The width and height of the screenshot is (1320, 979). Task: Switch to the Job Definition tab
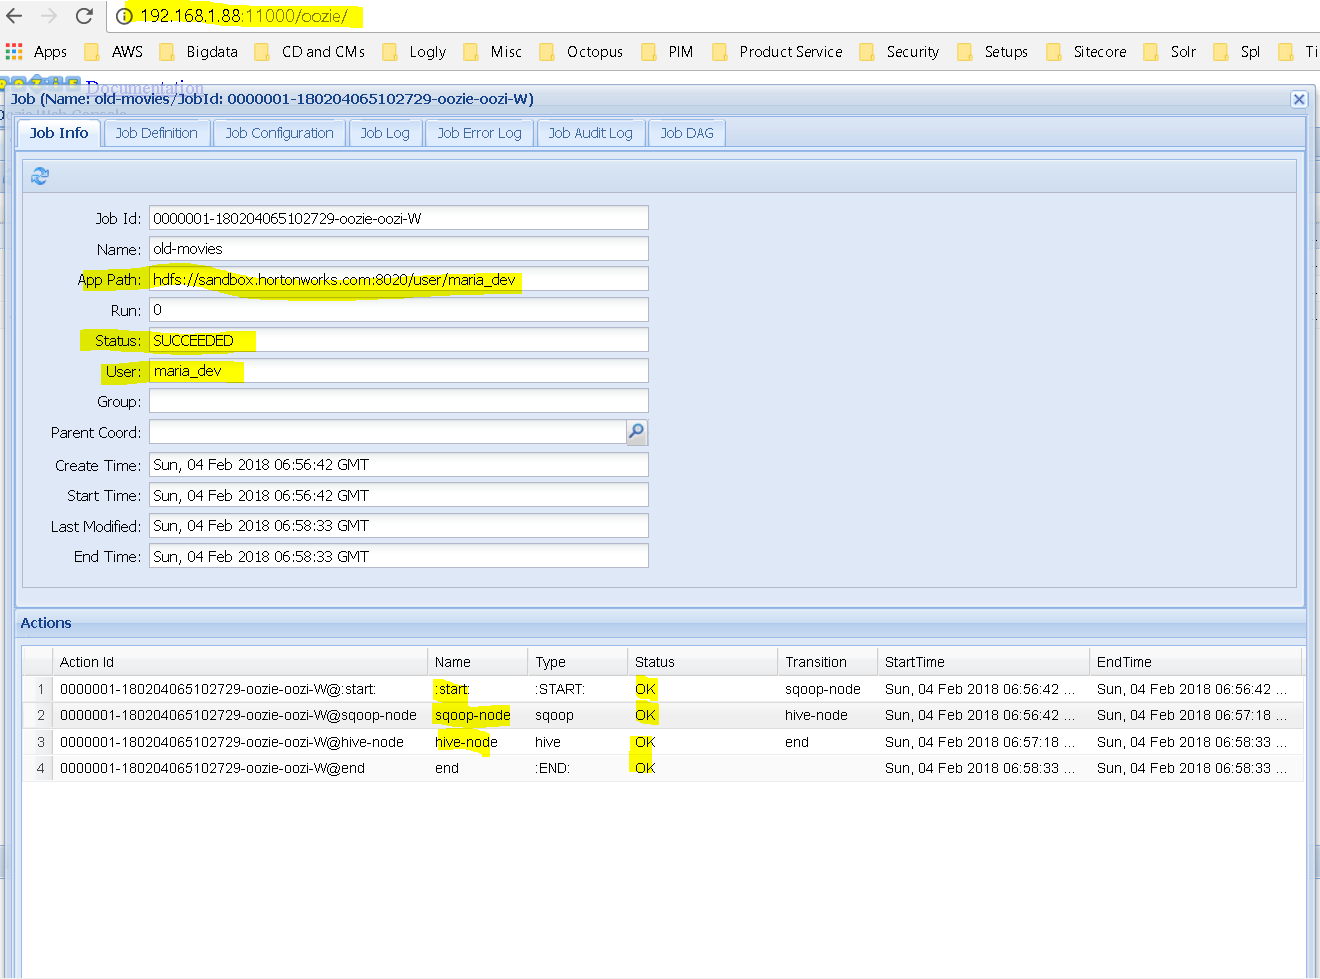click(157, 133)
